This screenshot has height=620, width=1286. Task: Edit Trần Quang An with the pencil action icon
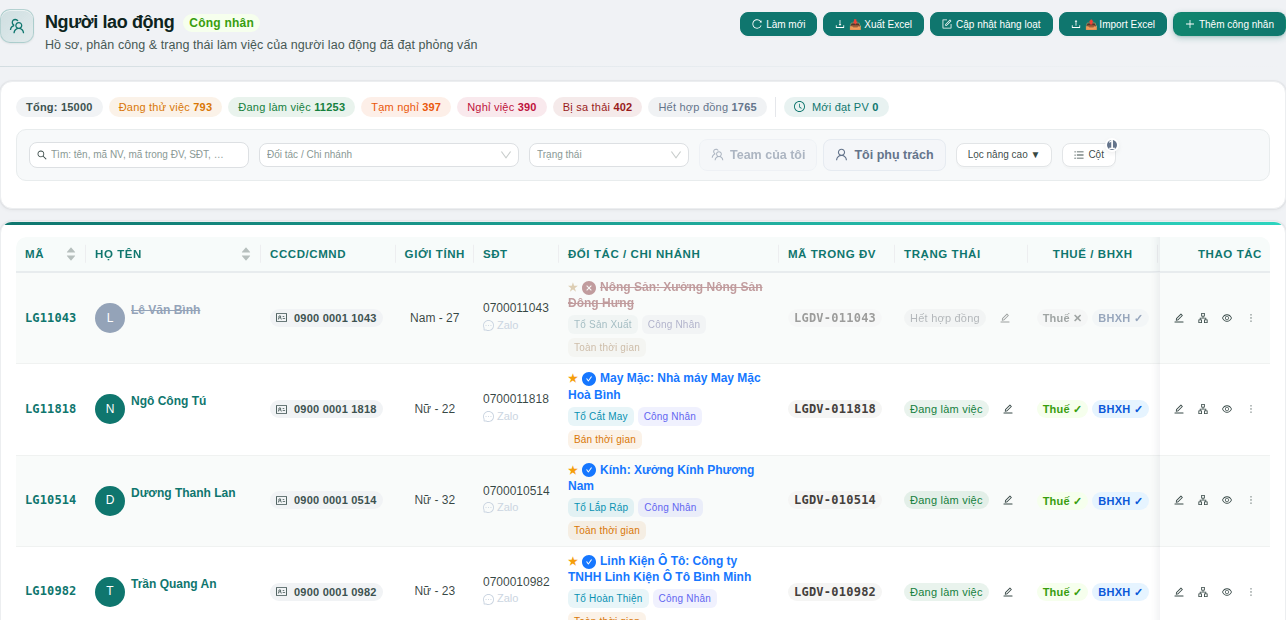click(x=1179, y=592)
